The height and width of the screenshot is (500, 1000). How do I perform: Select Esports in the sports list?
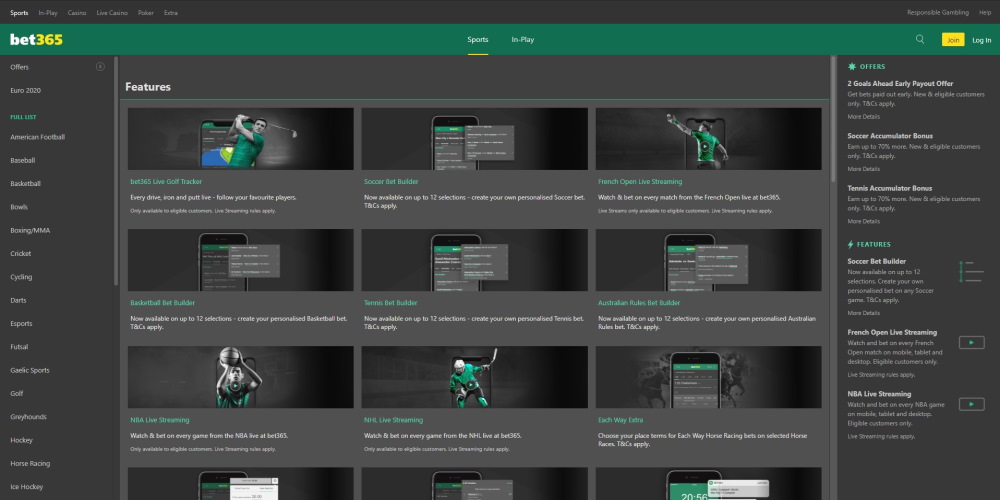coord(21,323)
